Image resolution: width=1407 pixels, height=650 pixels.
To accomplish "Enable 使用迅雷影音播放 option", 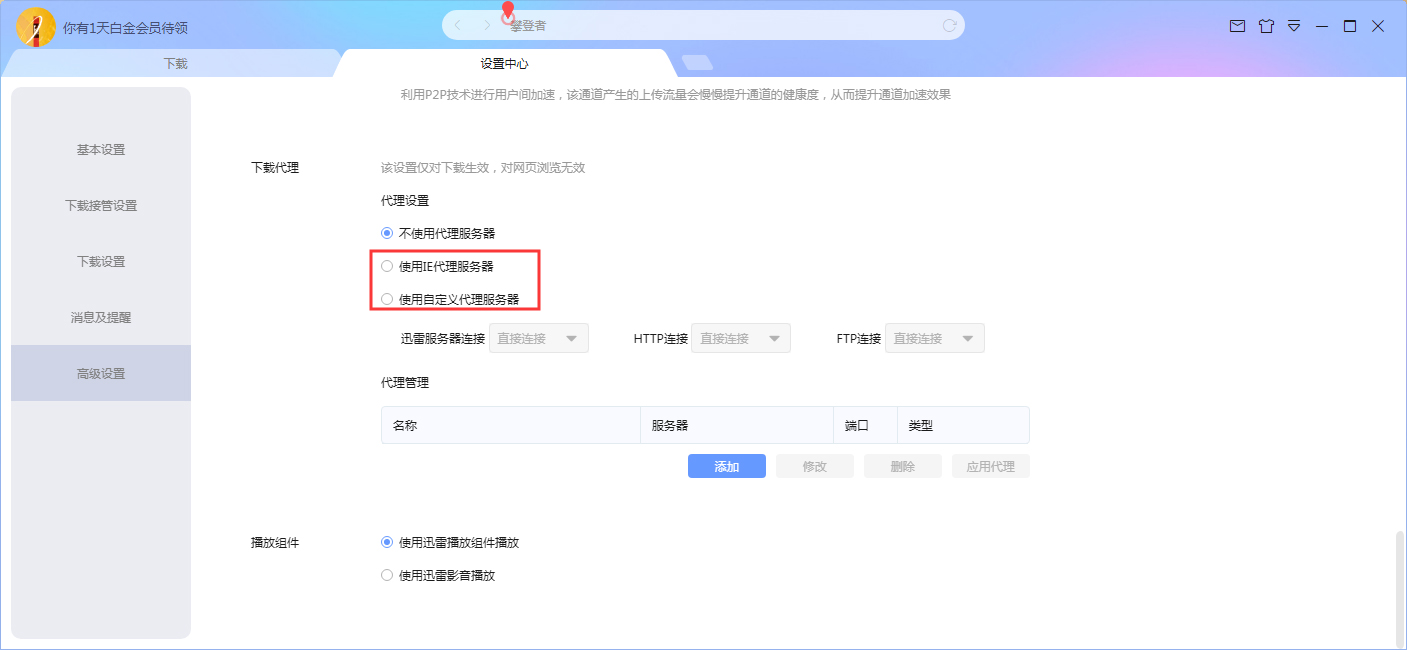I will [x=387, y=575].
